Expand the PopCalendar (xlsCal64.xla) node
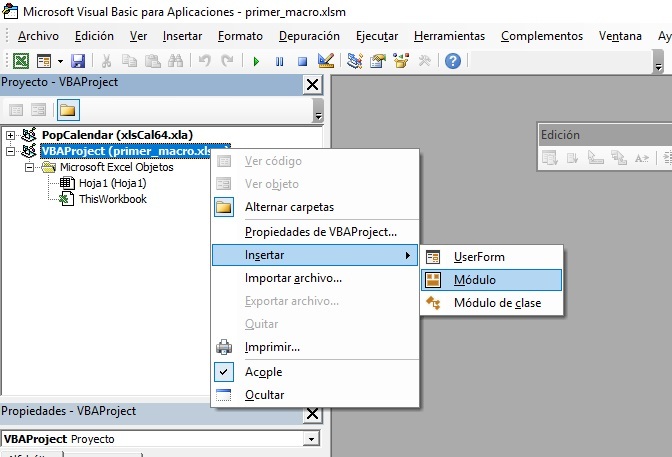This screenshot has height=457, width=672. 10,135
